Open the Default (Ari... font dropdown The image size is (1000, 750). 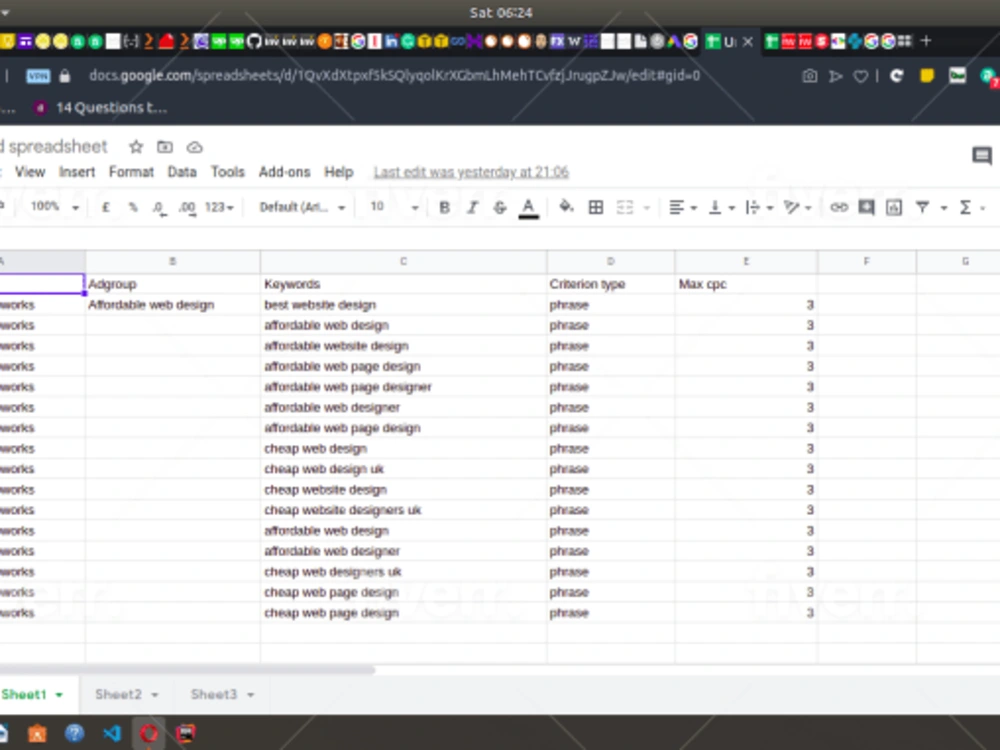302,207
